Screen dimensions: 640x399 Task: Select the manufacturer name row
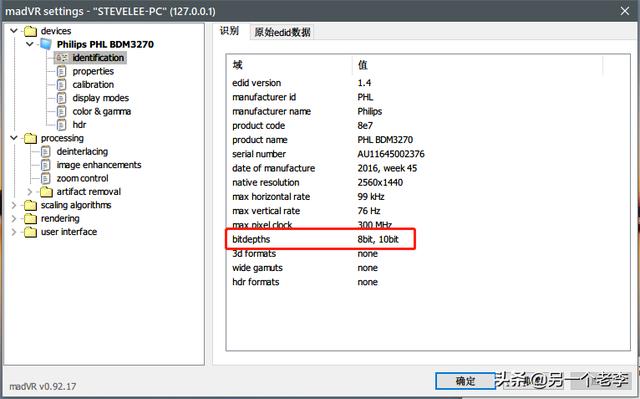[x=428, y=111]
